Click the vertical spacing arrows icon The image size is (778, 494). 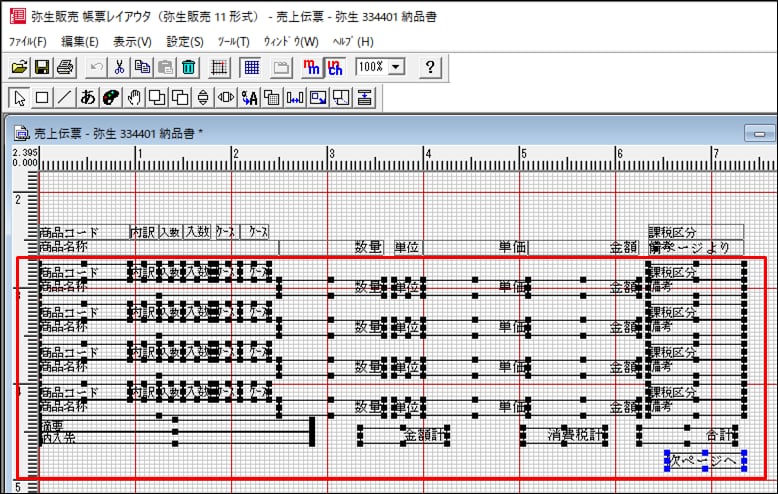click(203, 98)
